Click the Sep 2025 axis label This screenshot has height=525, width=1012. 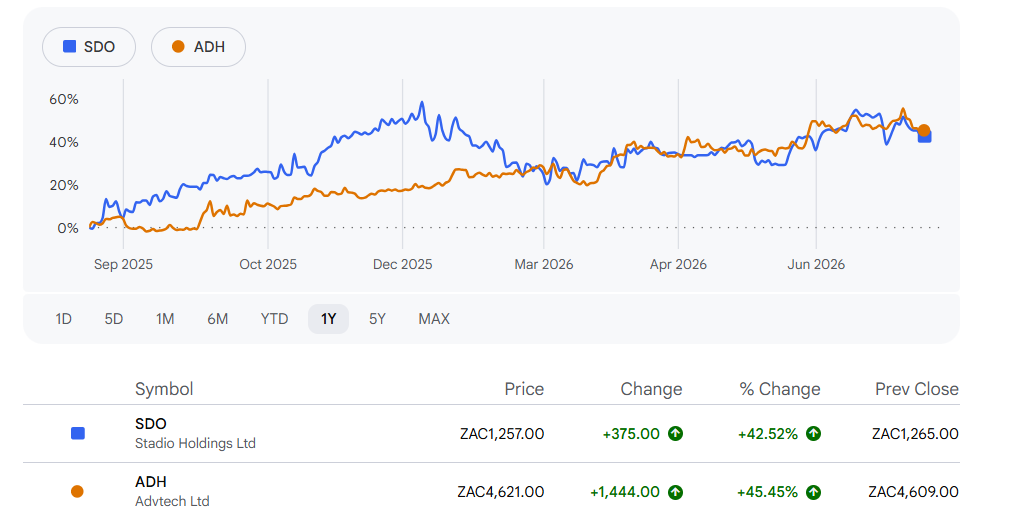(123, 264)
